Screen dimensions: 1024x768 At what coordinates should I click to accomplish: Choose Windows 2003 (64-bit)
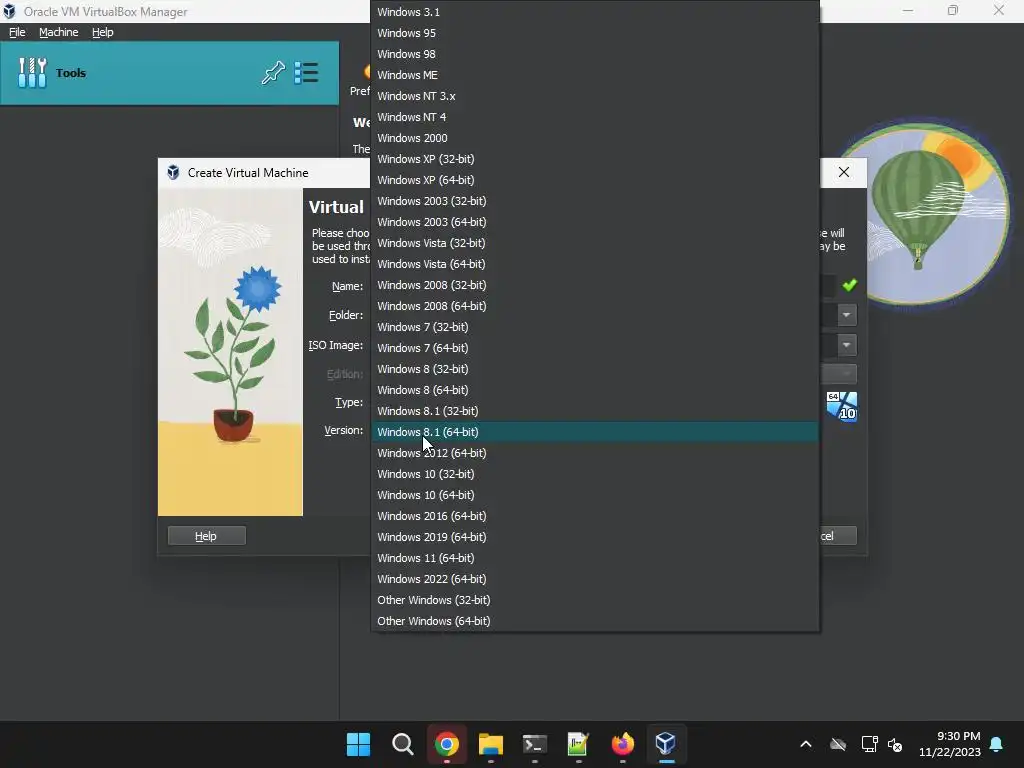pyautogui.click(x=595, y=222)
